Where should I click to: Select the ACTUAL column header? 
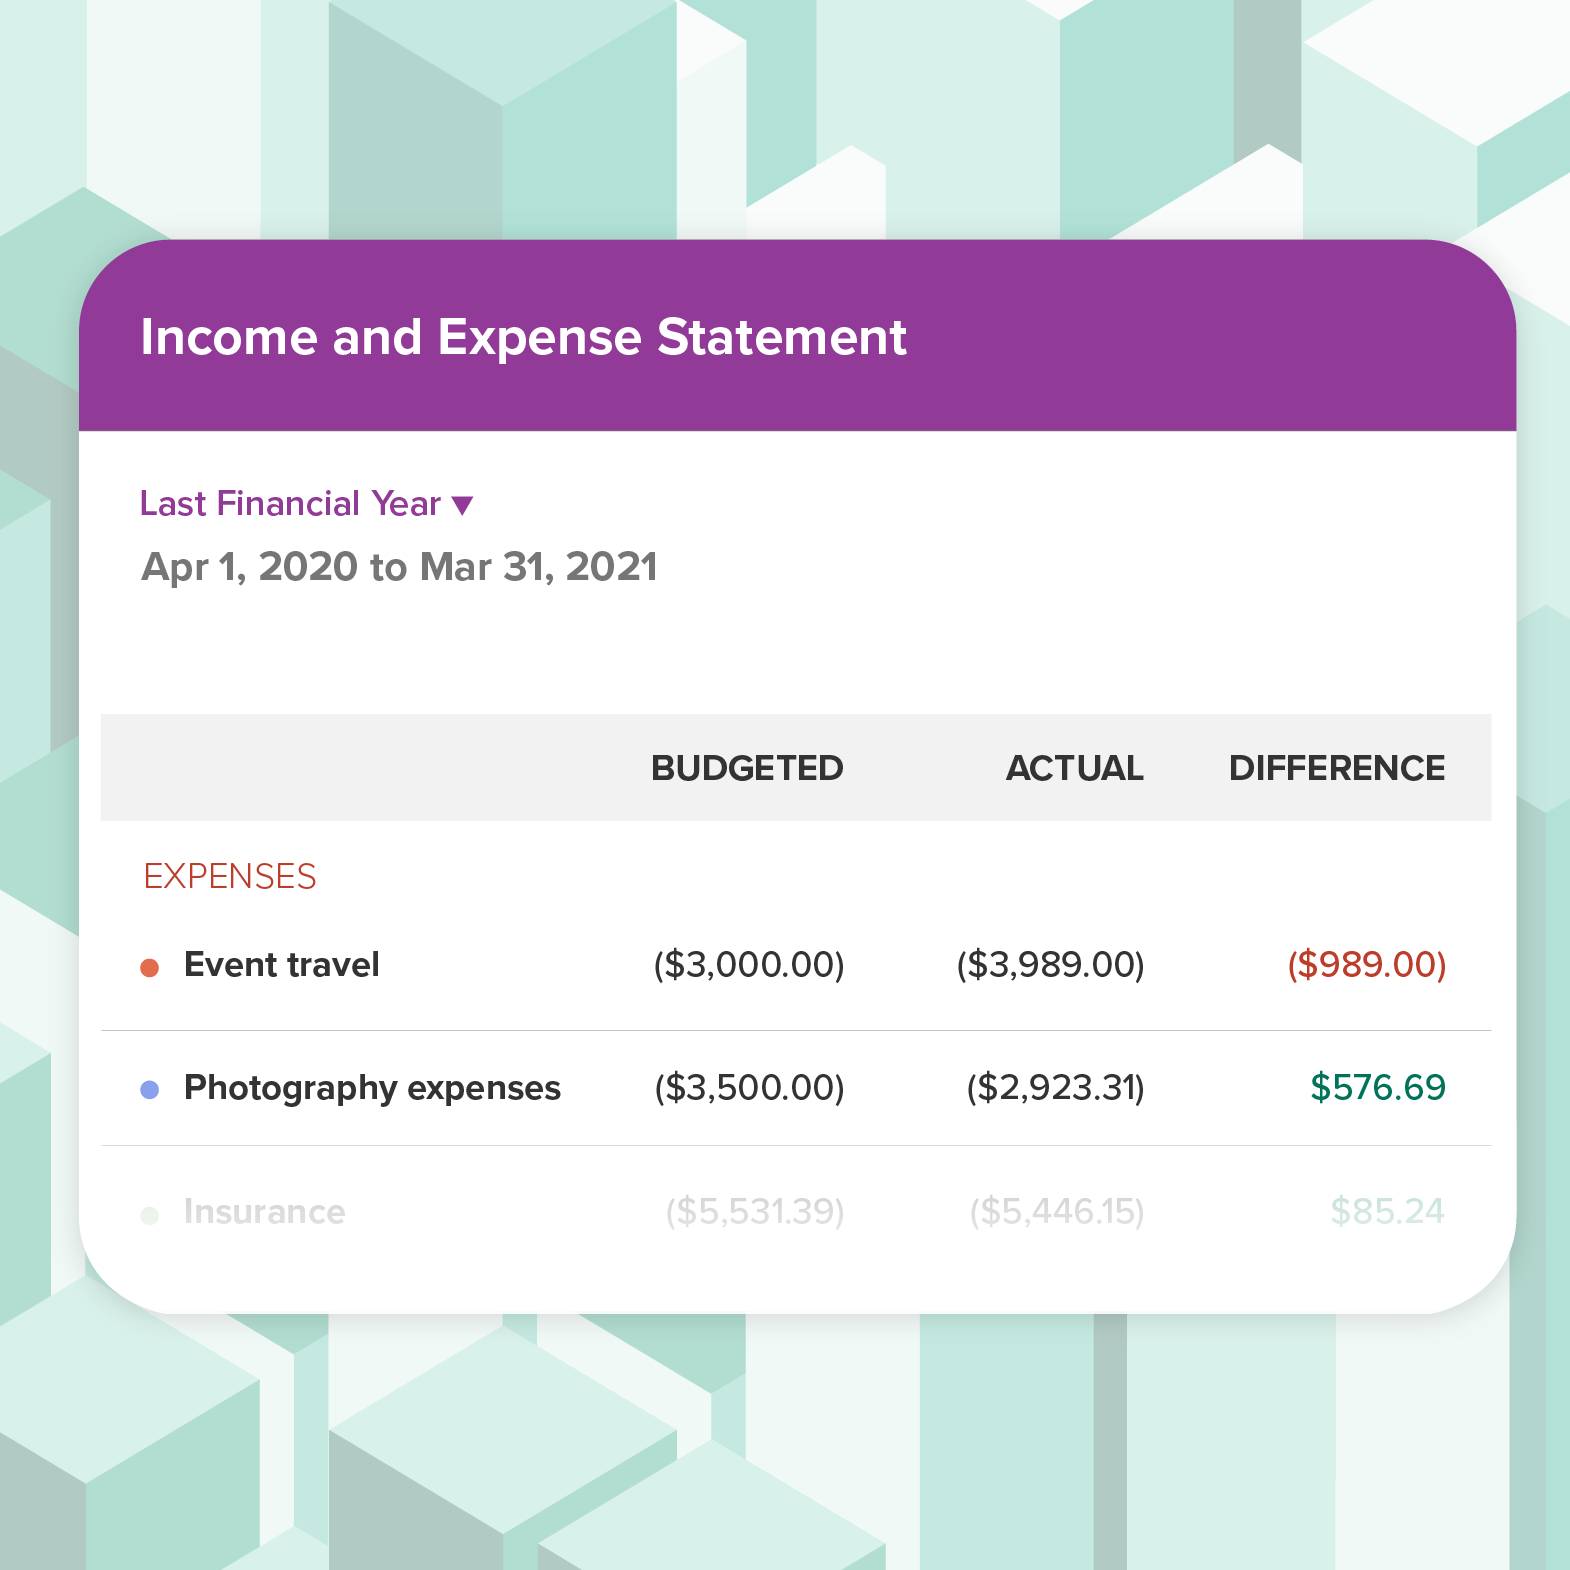[x=1074, y=768]
